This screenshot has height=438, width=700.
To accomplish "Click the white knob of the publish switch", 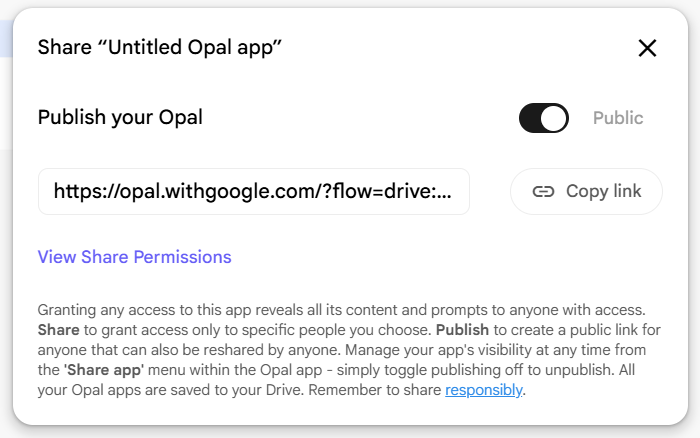I will 554,118.
